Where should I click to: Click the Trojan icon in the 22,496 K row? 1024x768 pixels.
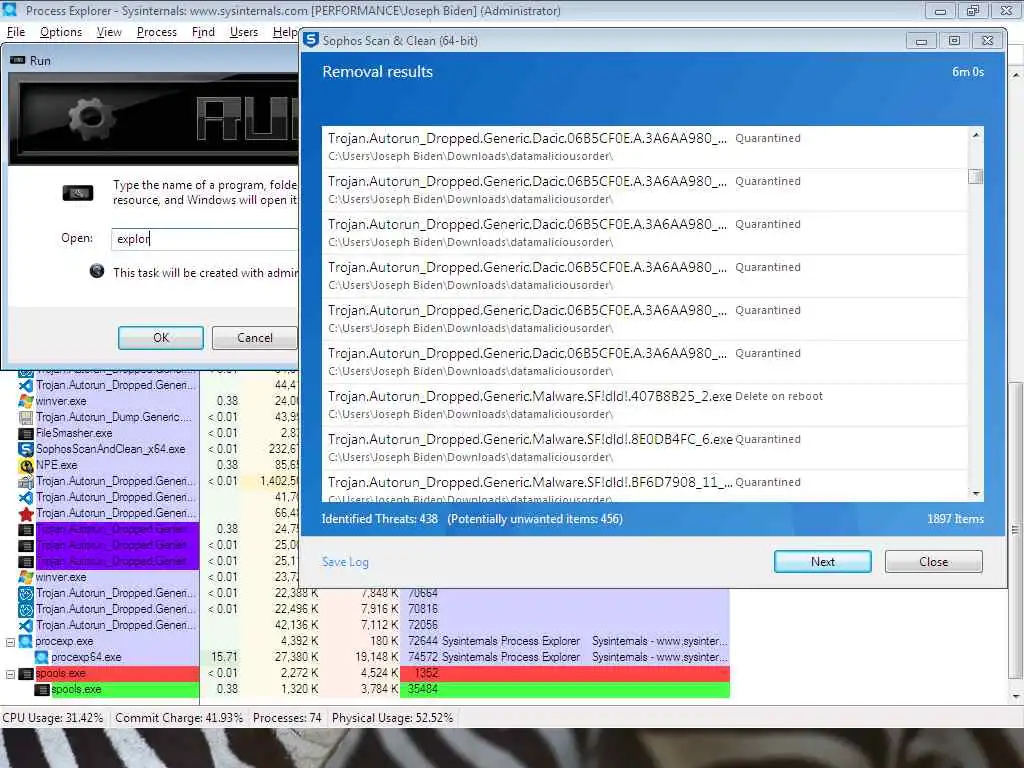pyautogui.click(x=25, y=609)
